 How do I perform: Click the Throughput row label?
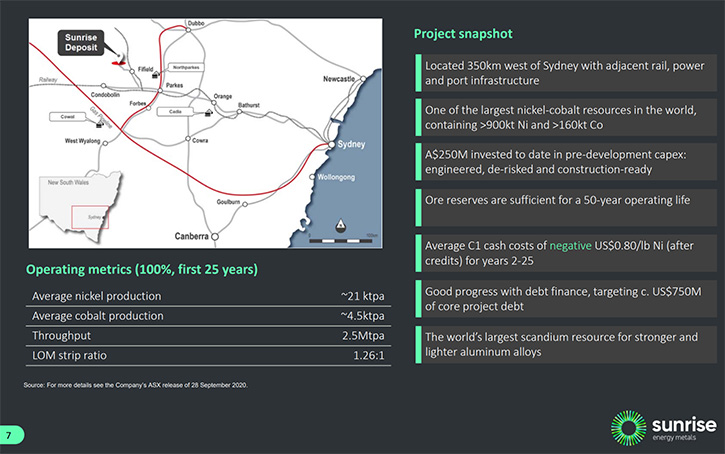61,336
